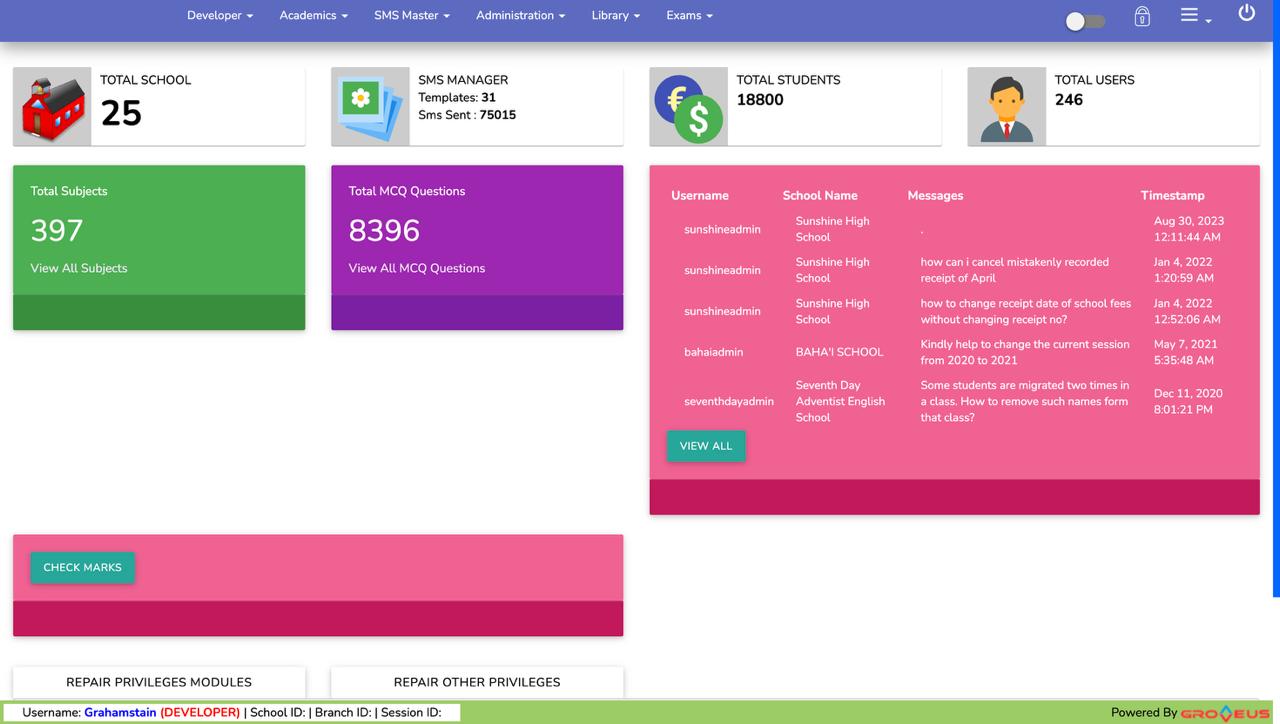This screenshot has height=724, width=1280.
Task: Open the Library menu
Action: click(615, 16)
